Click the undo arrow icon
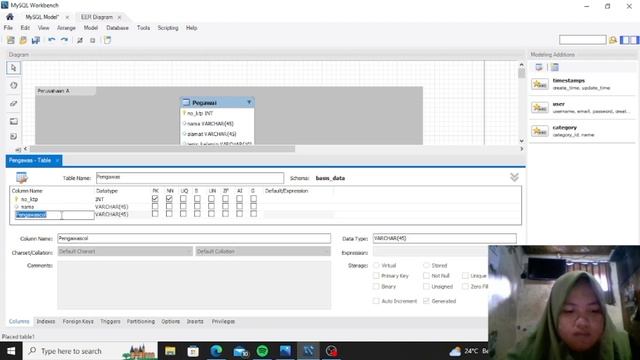 52,40
